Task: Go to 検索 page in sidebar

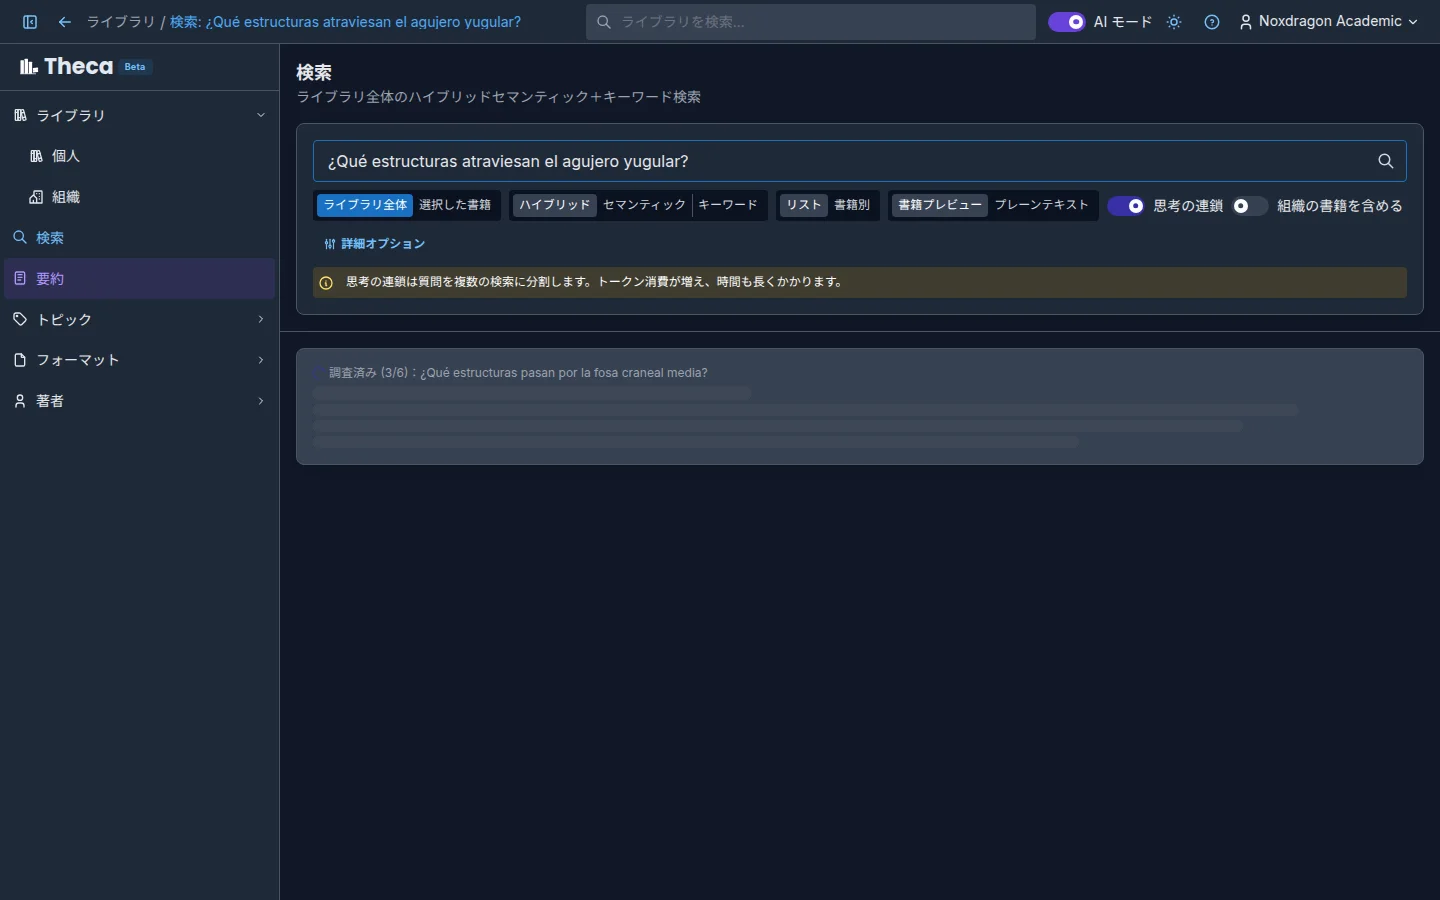Action: pyautogui.click(x=140, y=238)
